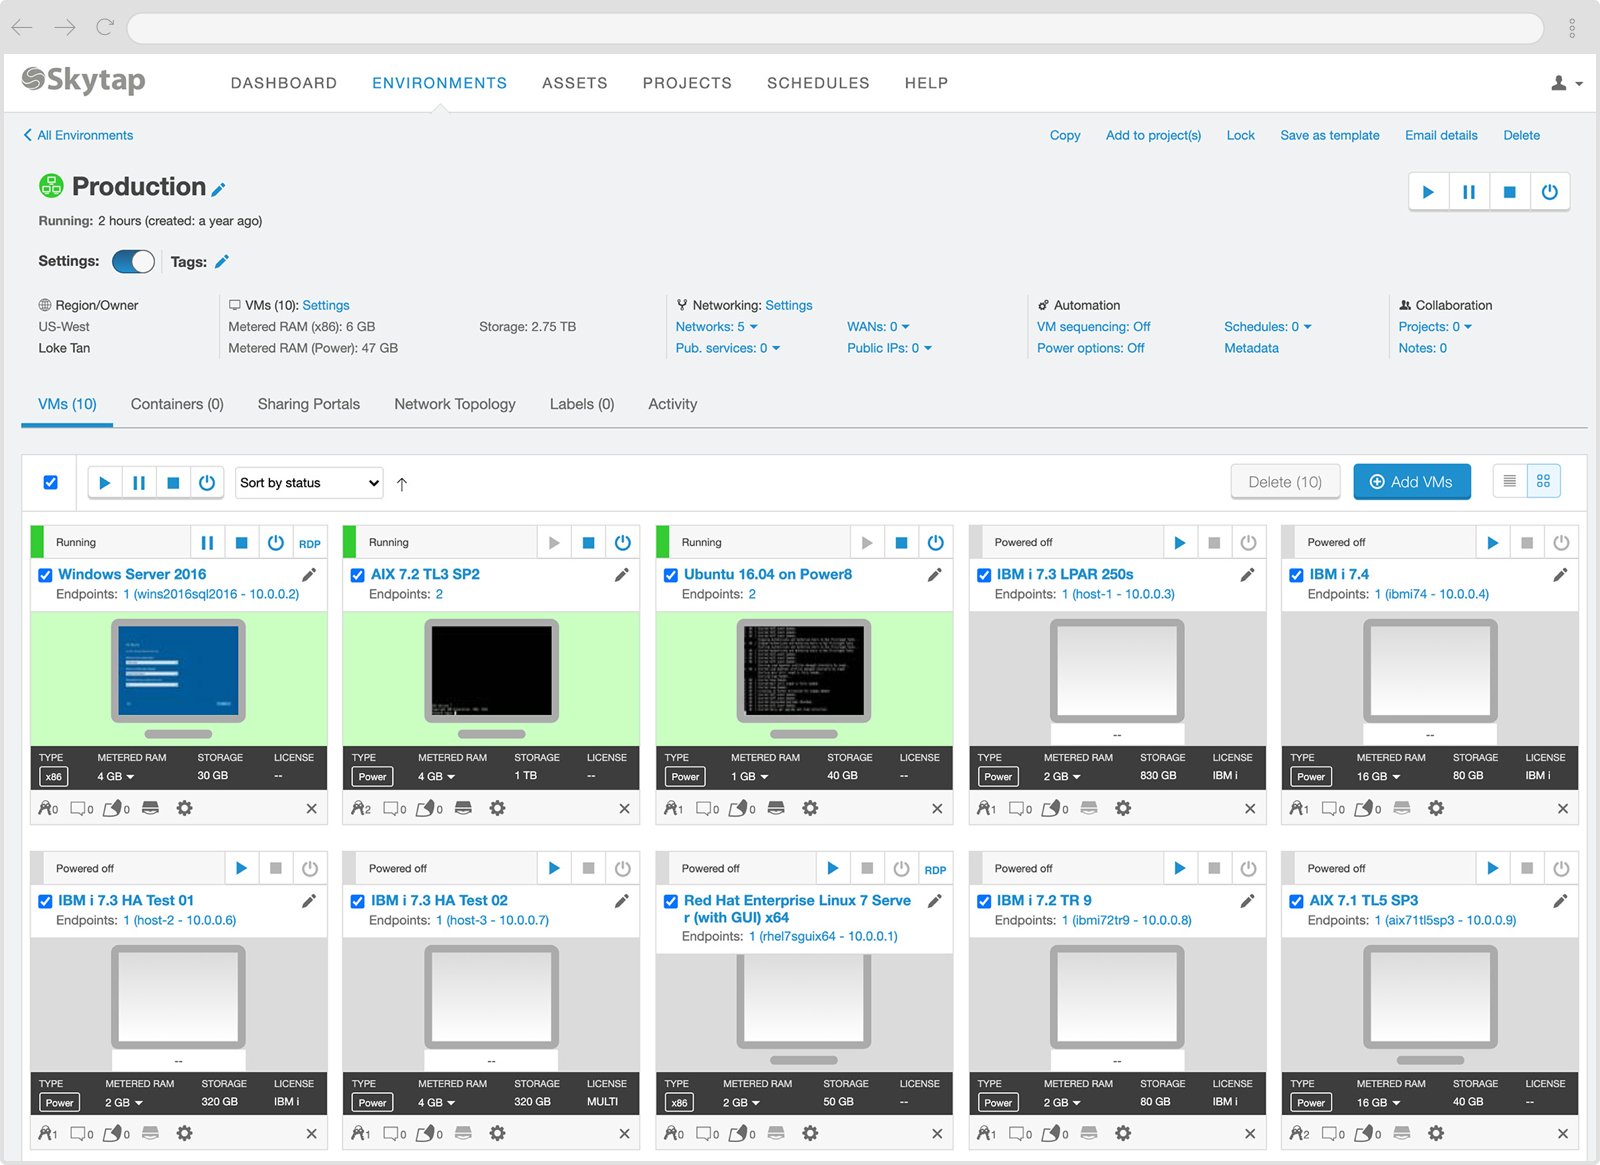This screenshot has width=1600, height=1165.
Task: Expand the Pub. services: 0 dropdown
Action: 728,348
